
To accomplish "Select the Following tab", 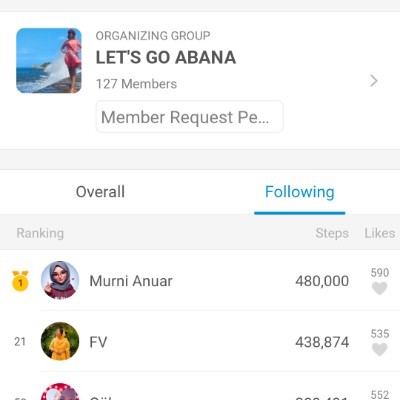I will point(300,192).
